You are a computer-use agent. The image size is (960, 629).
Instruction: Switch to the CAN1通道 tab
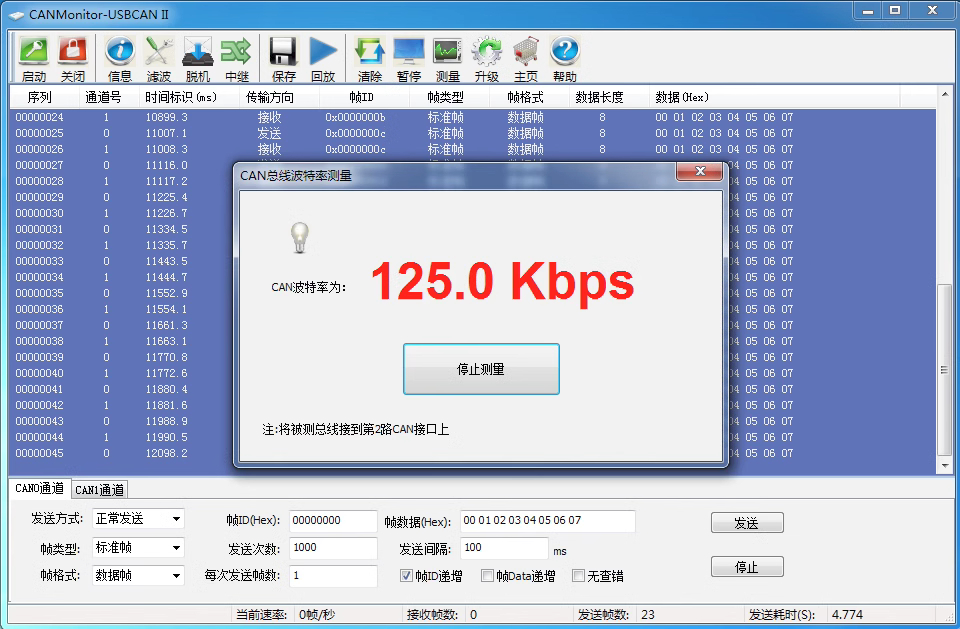point(100,490)
